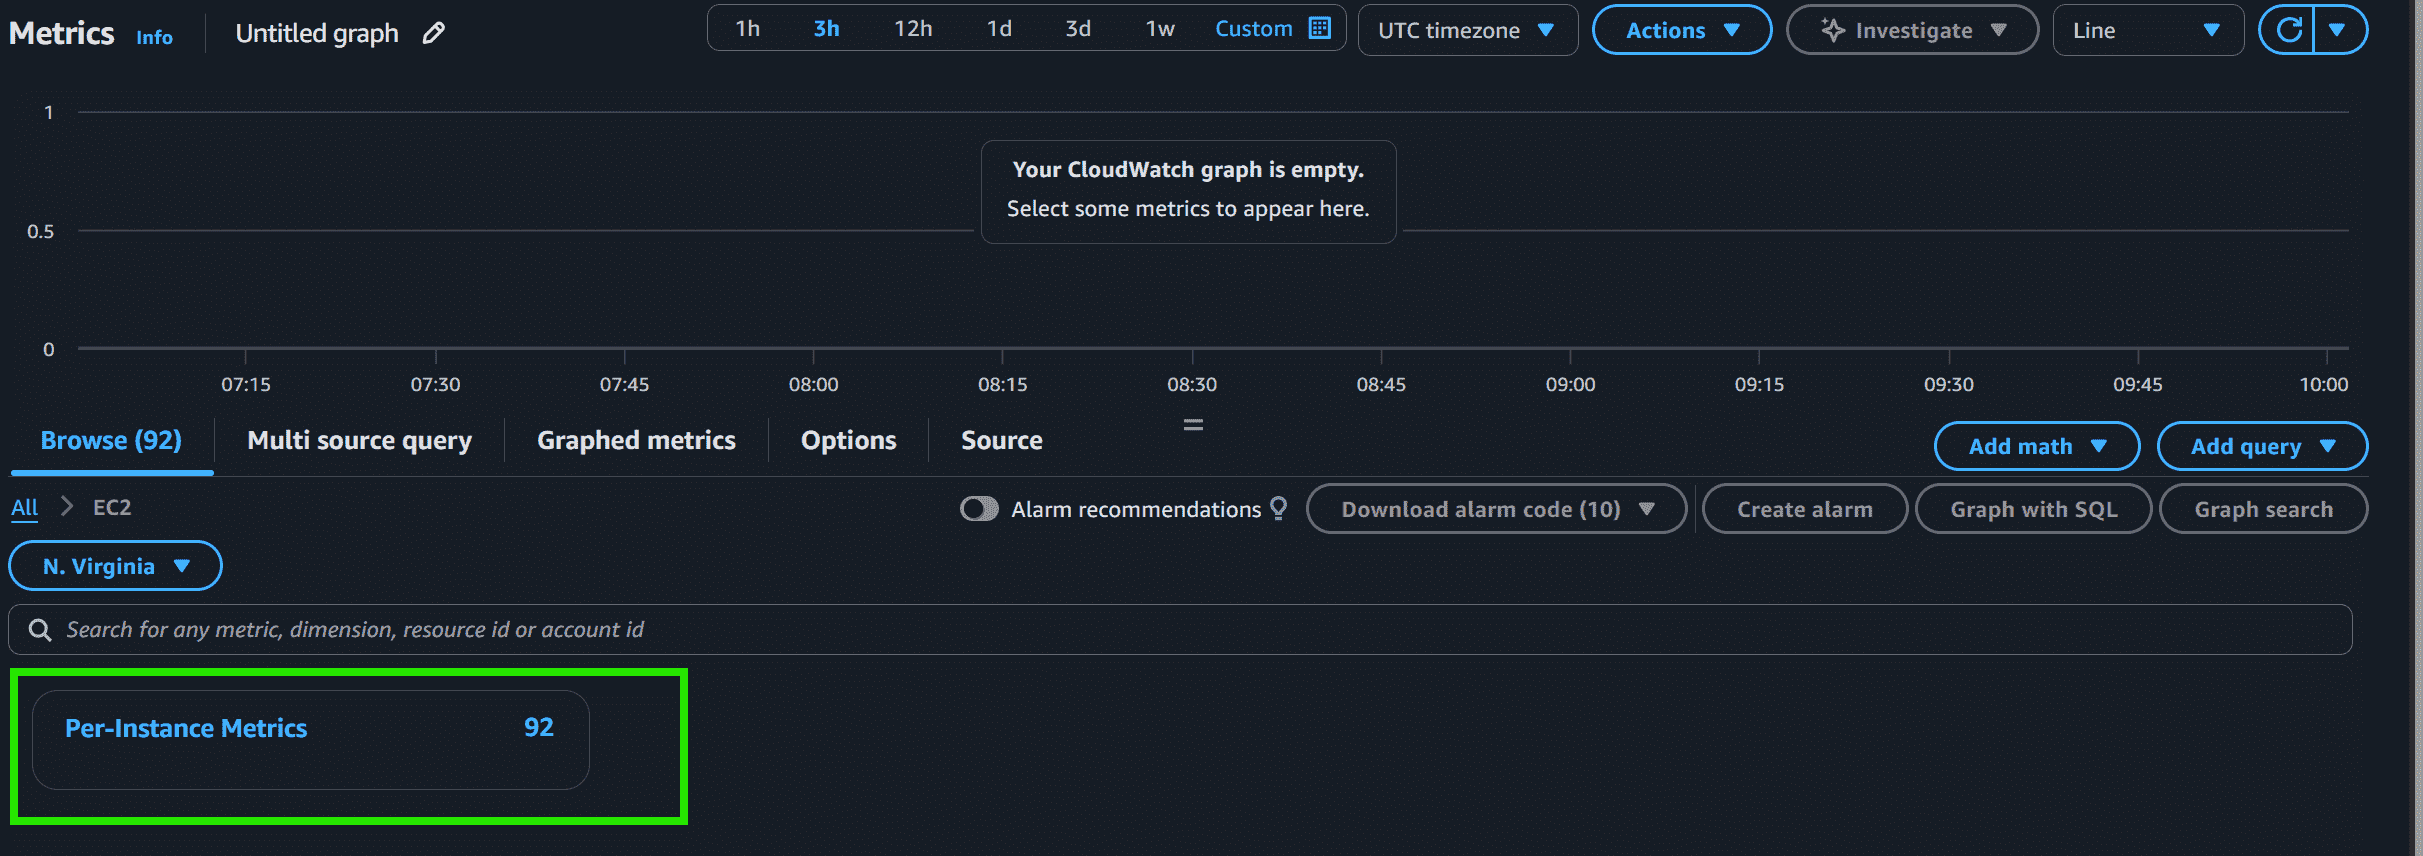Click the refresh graph icon

(x=2289, y=30)
